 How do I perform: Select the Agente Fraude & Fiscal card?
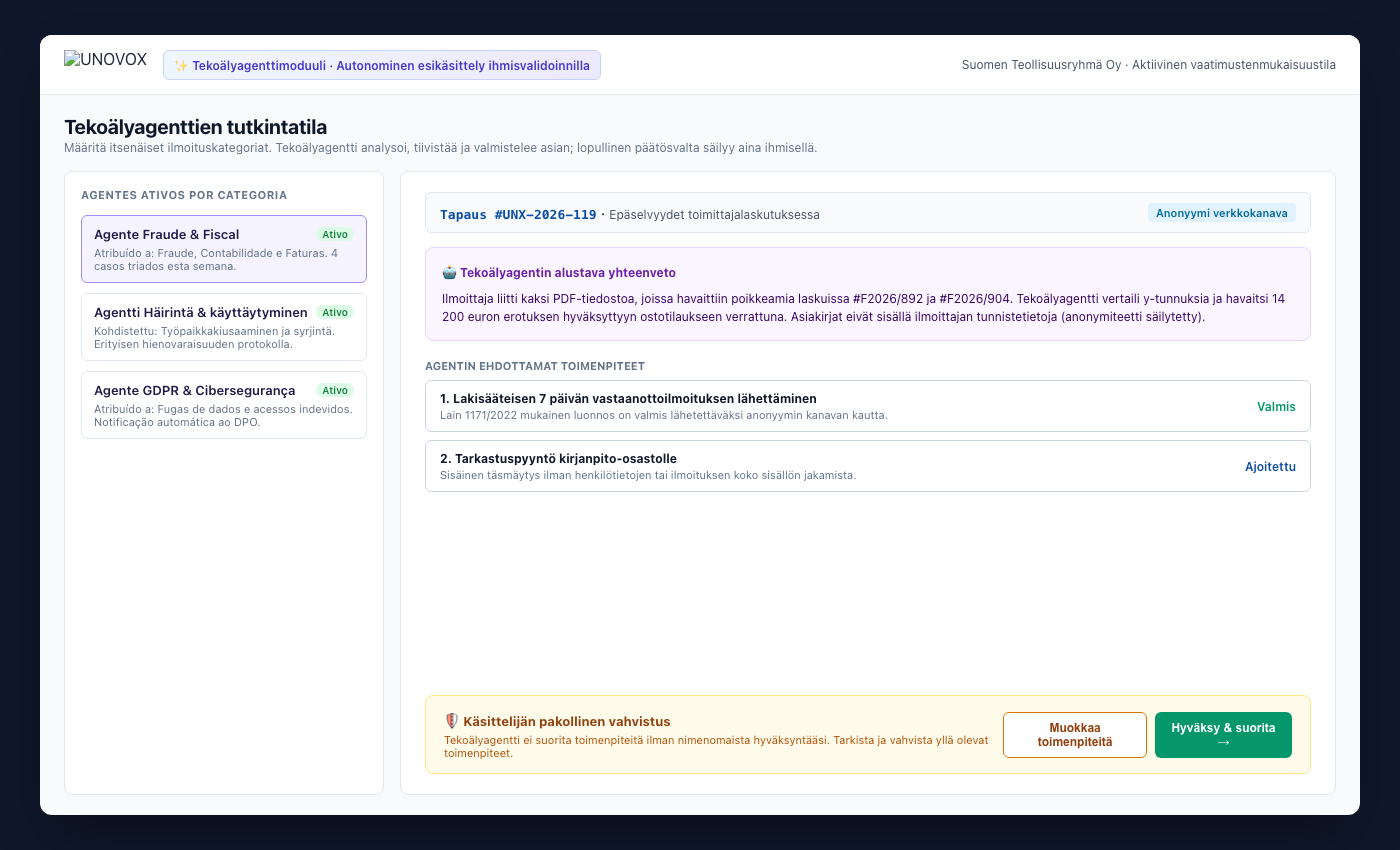(x=224, y=249)
